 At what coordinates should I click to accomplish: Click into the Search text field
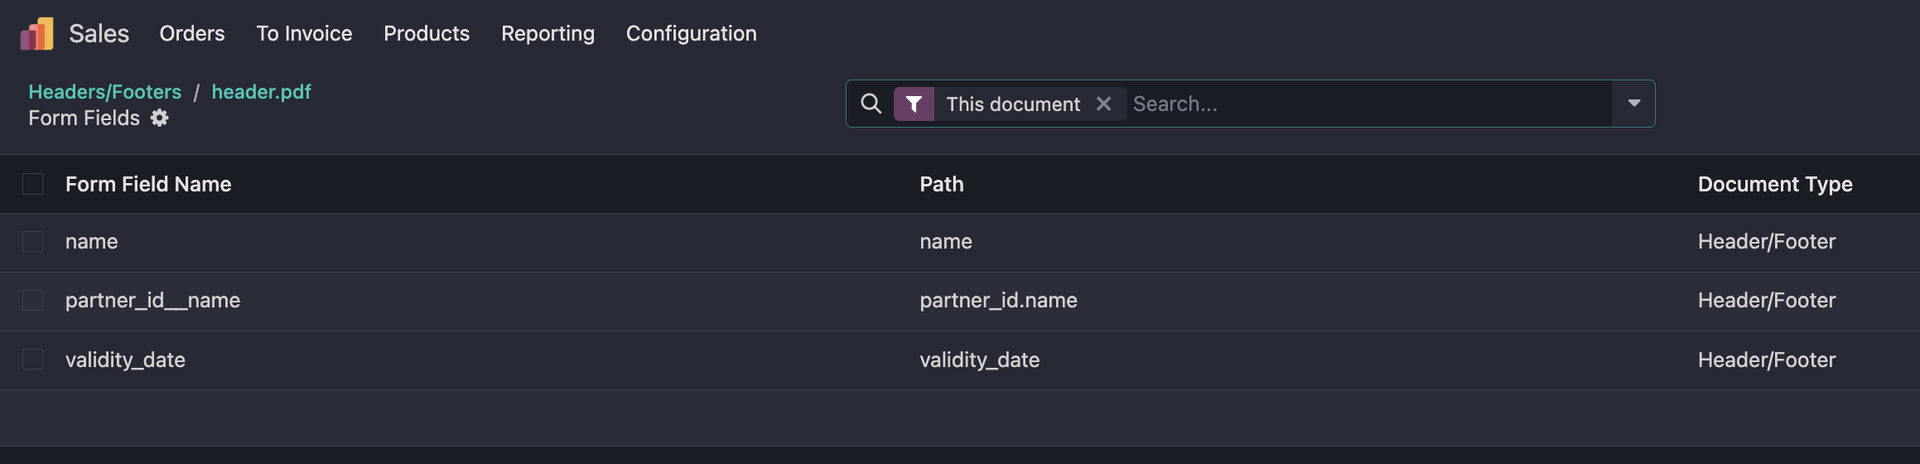(x=1365, y=104)
